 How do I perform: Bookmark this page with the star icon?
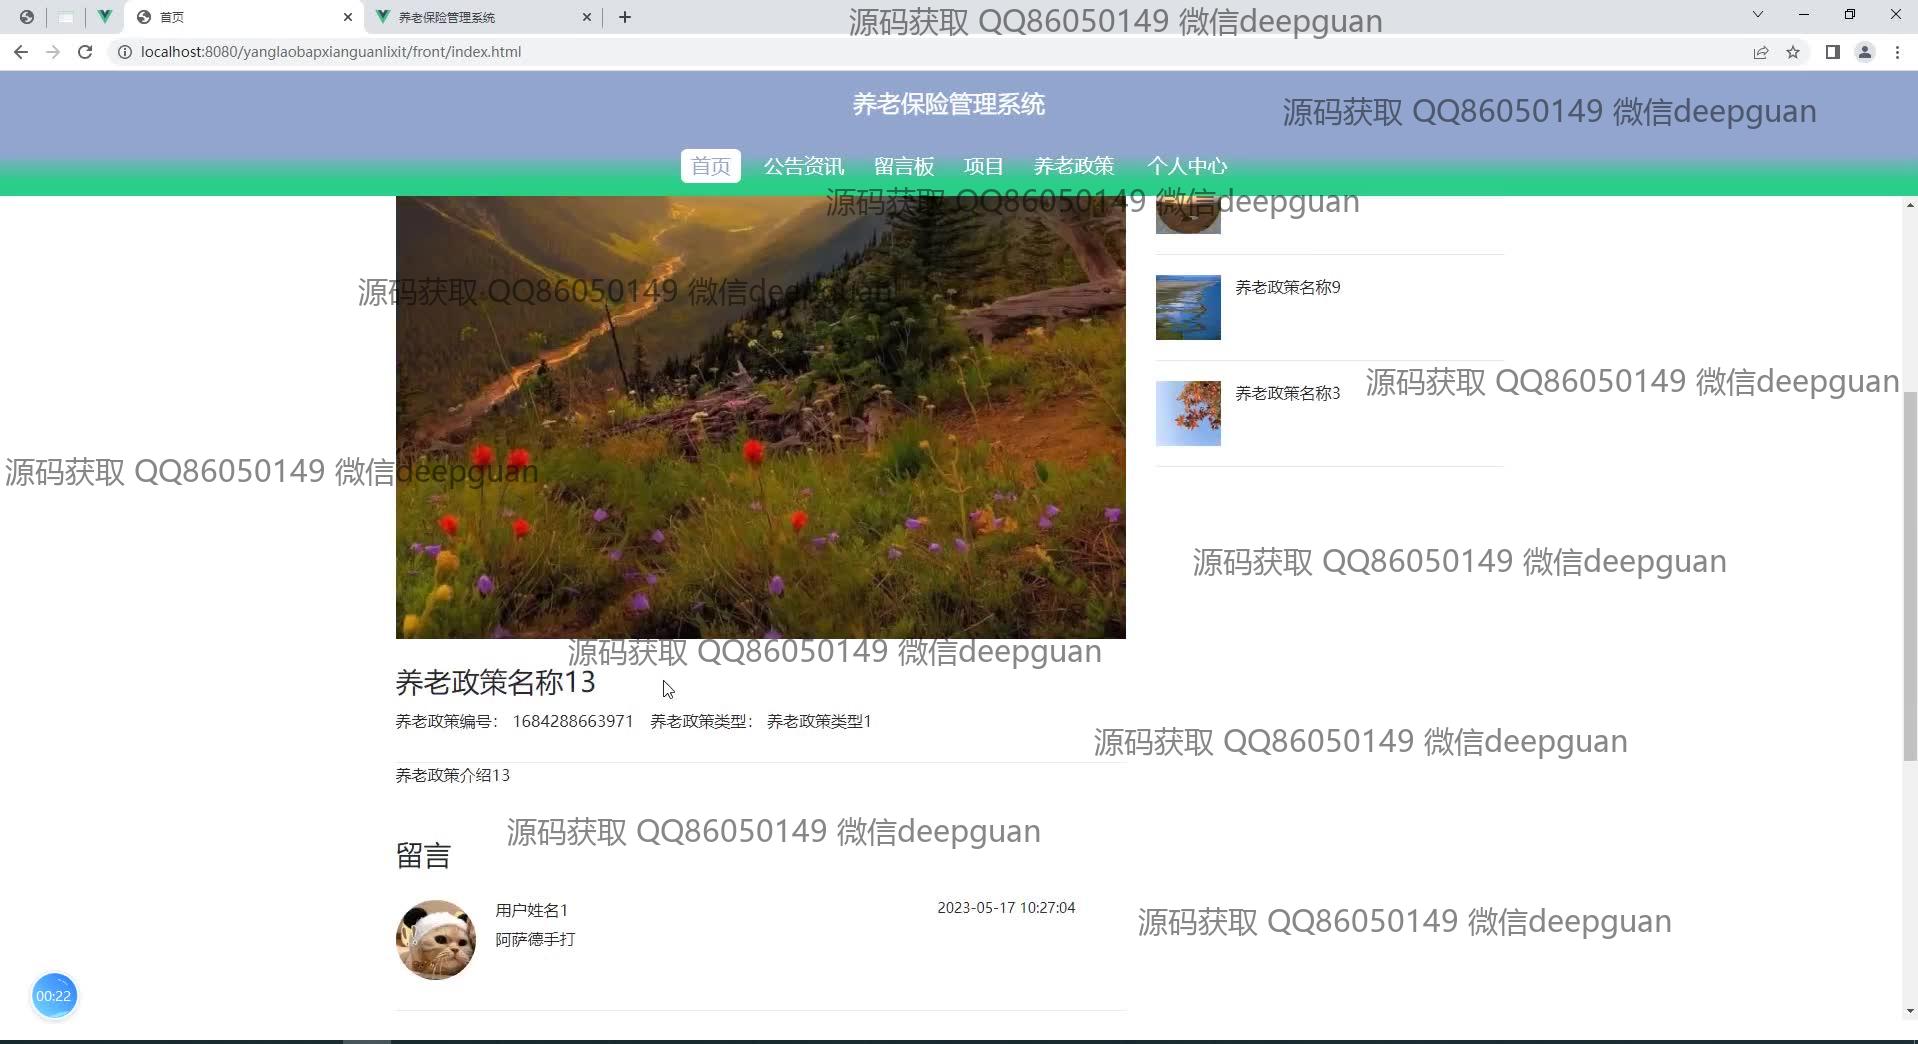coord(1793,52)
